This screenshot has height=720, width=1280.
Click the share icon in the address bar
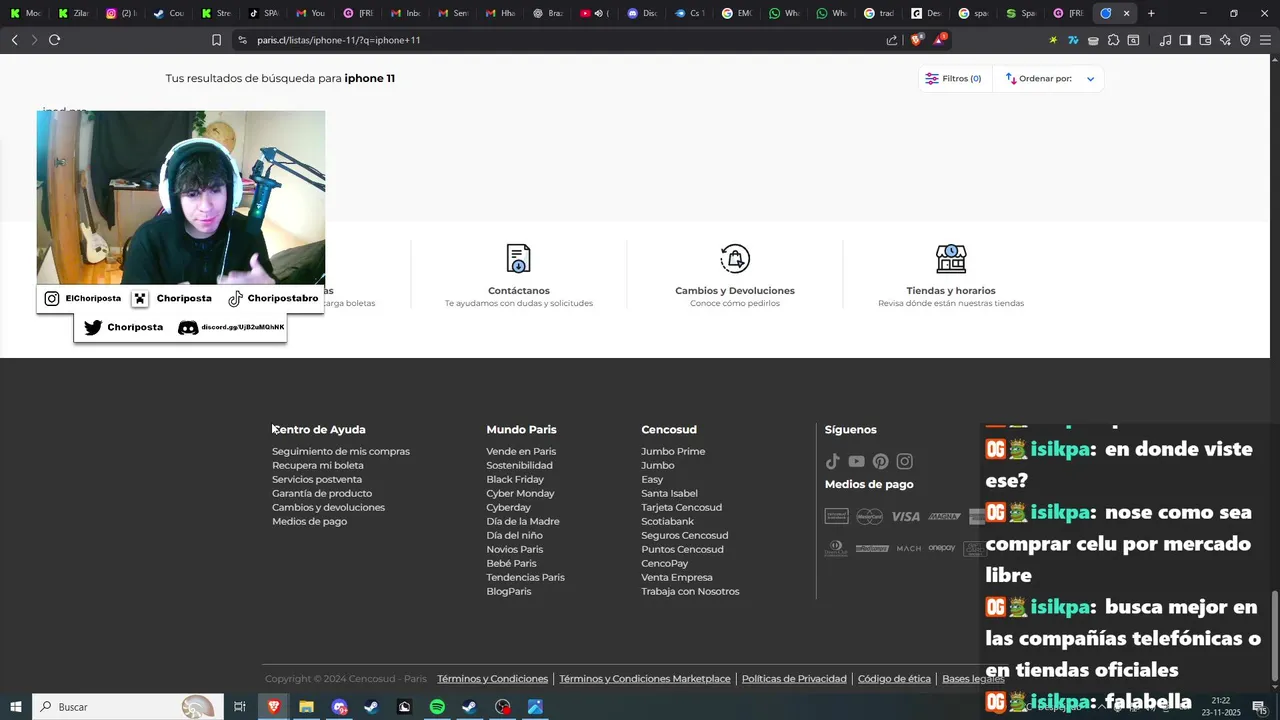point(892,40)
